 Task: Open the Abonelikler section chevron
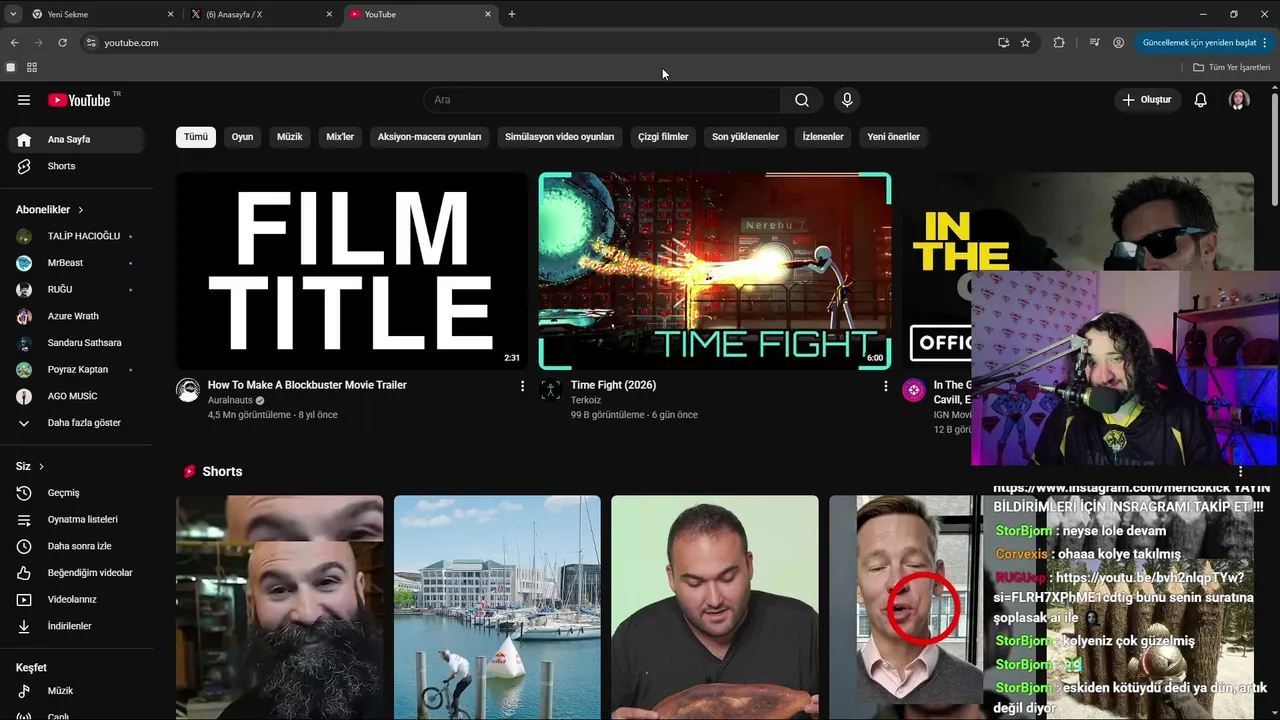point(81,210)
